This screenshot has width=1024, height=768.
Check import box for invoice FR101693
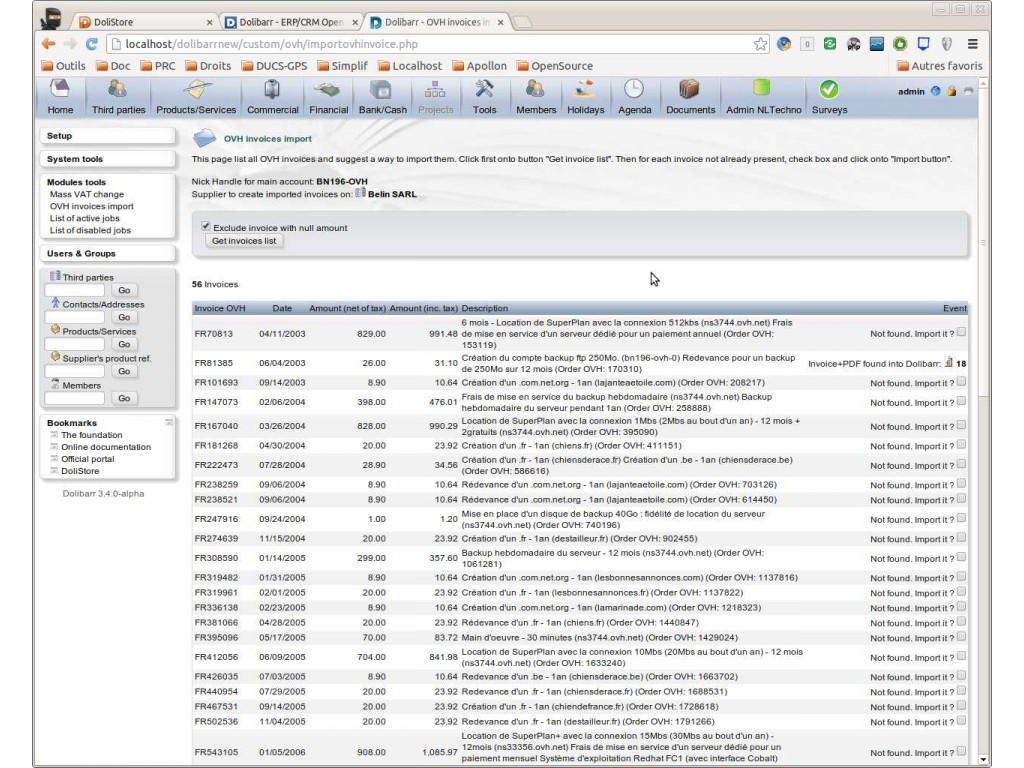961,382
